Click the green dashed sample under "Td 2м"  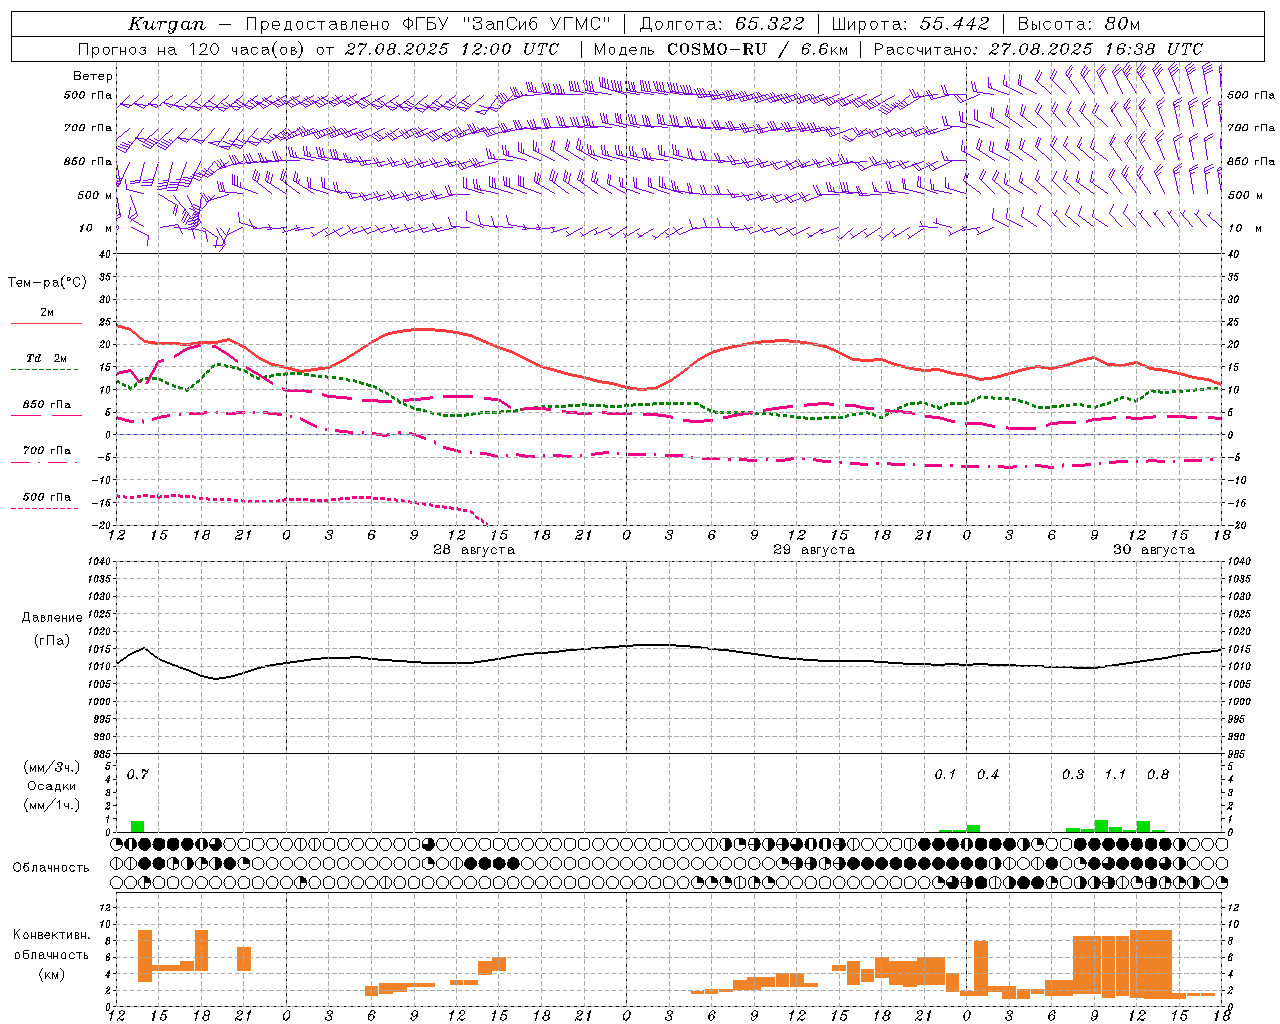pyautogui.click(x=44, y=370)
